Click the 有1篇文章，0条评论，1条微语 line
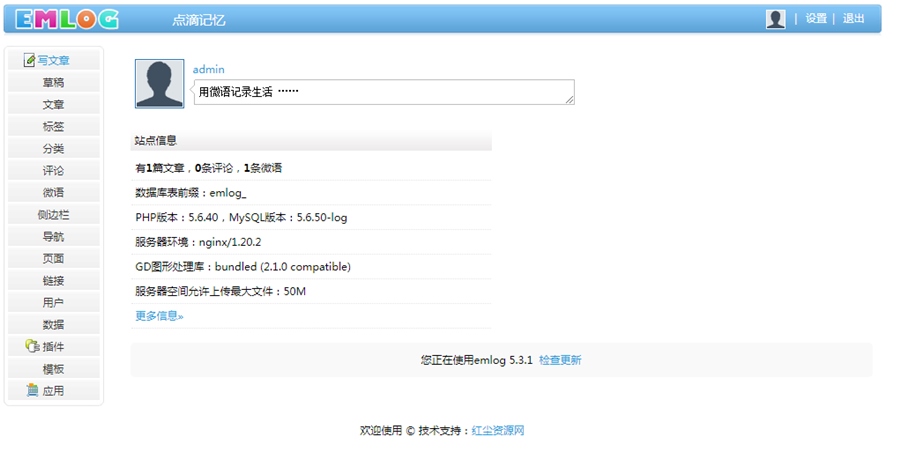This screenshot has height=451, width=900. pyautogui.click(x=208, y=168)
